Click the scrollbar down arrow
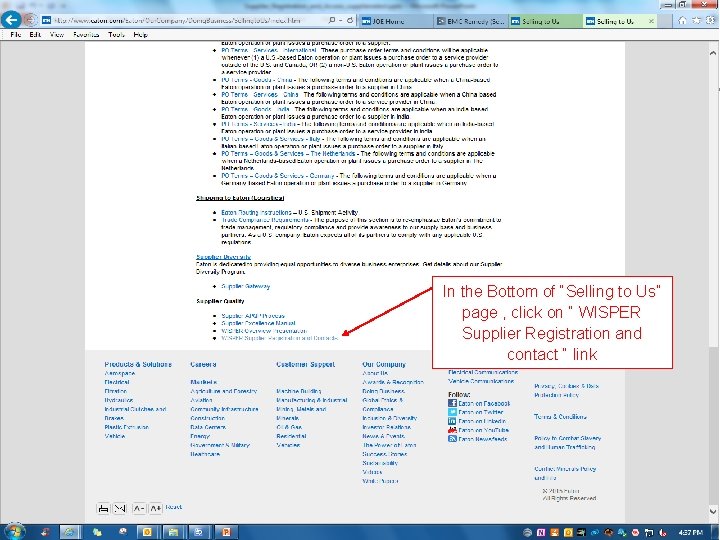The width and height of the screenshot is (720, 540). click(x=714, y=511)
